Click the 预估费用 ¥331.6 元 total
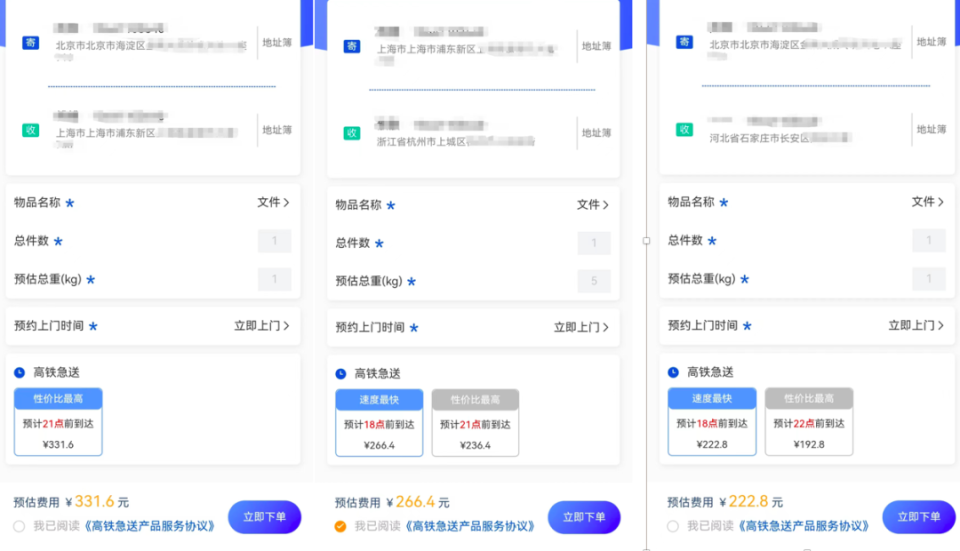960x551 pixels. (71, 502)
